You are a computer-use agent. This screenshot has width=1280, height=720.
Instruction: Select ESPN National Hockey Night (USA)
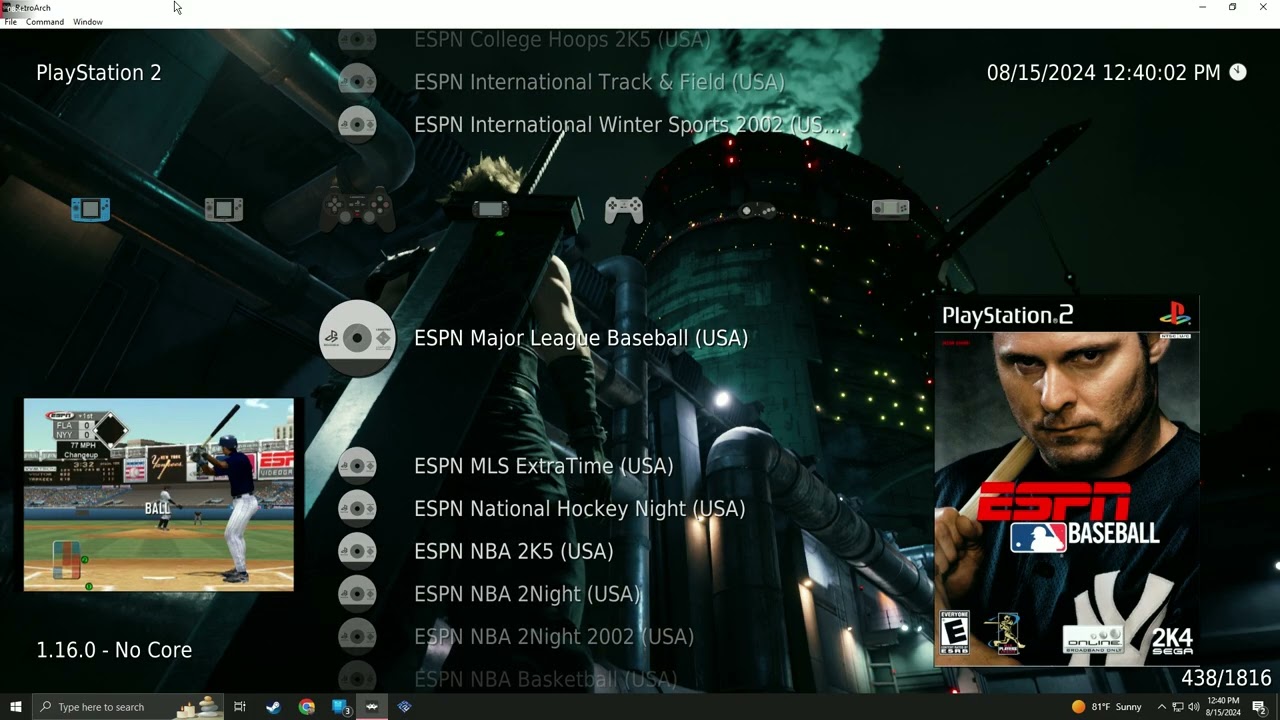click(580, 509)
